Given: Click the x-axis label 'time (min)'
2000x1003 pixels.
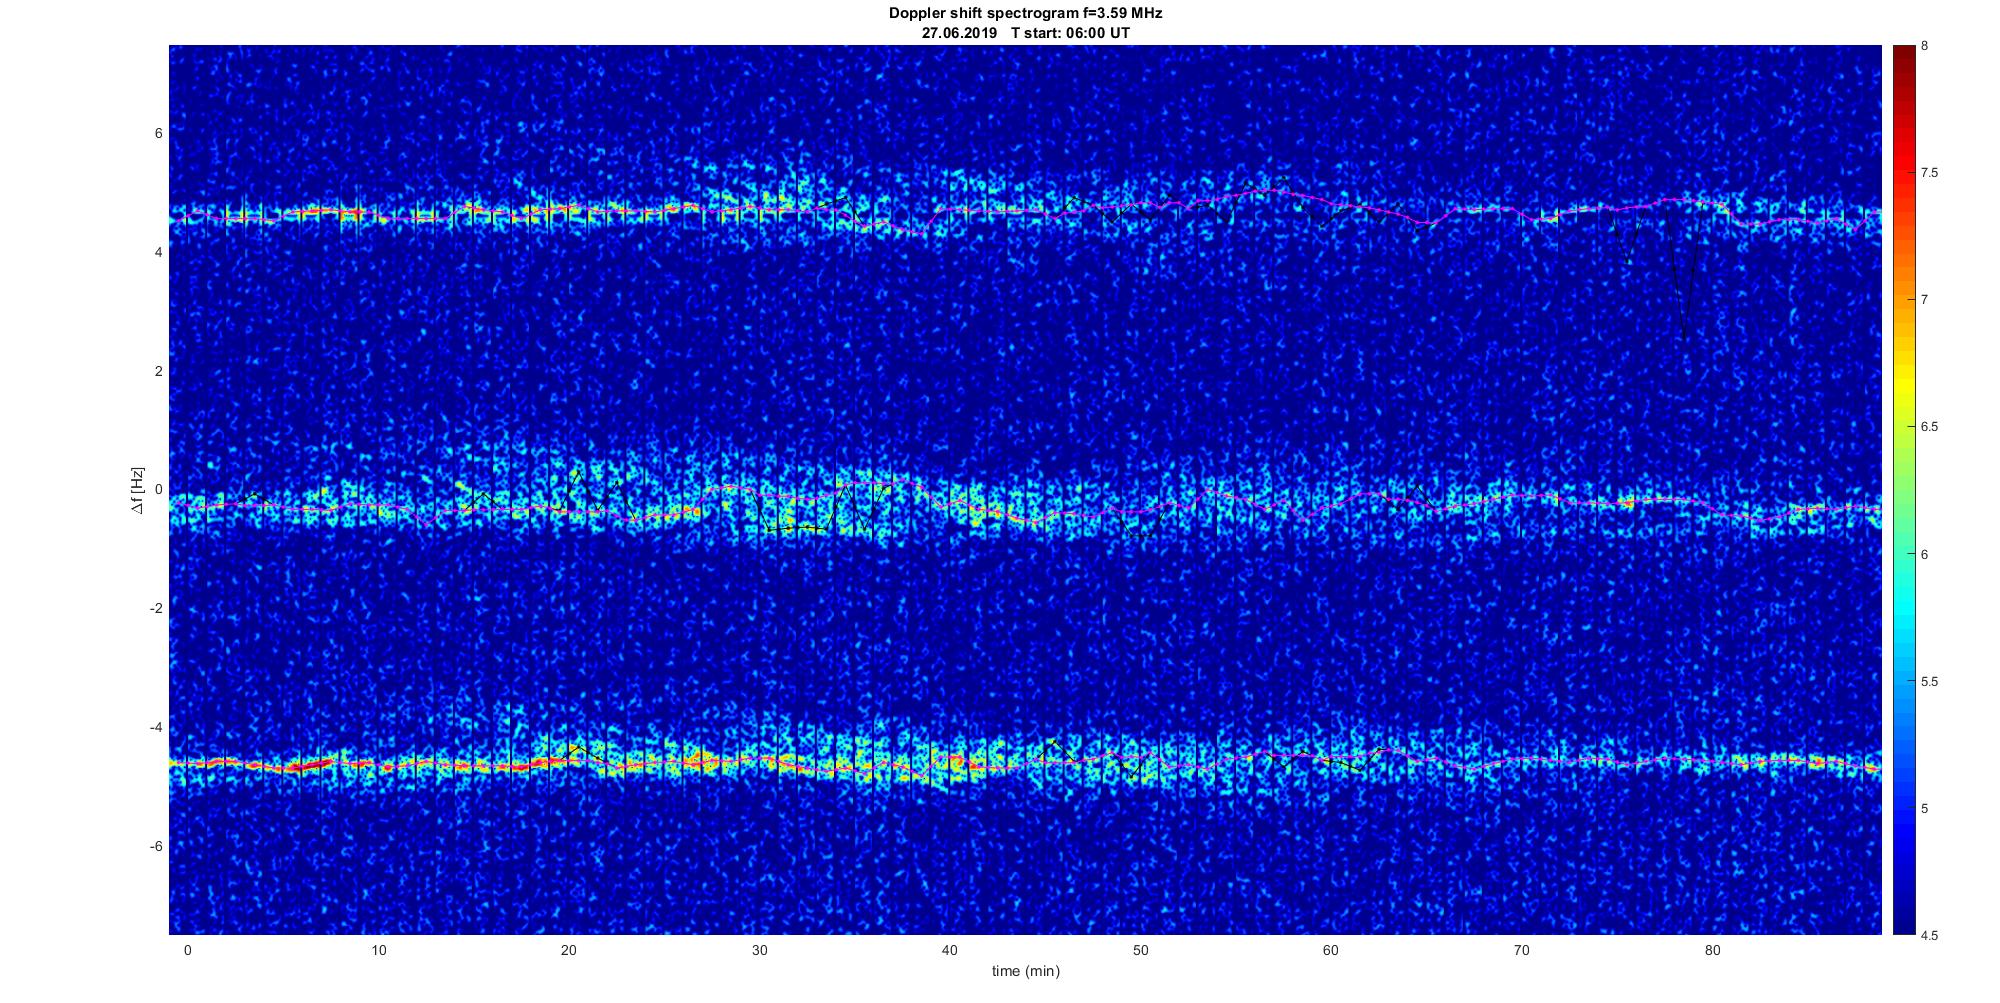Looking at the screenshot, I should pos(1025,971).
